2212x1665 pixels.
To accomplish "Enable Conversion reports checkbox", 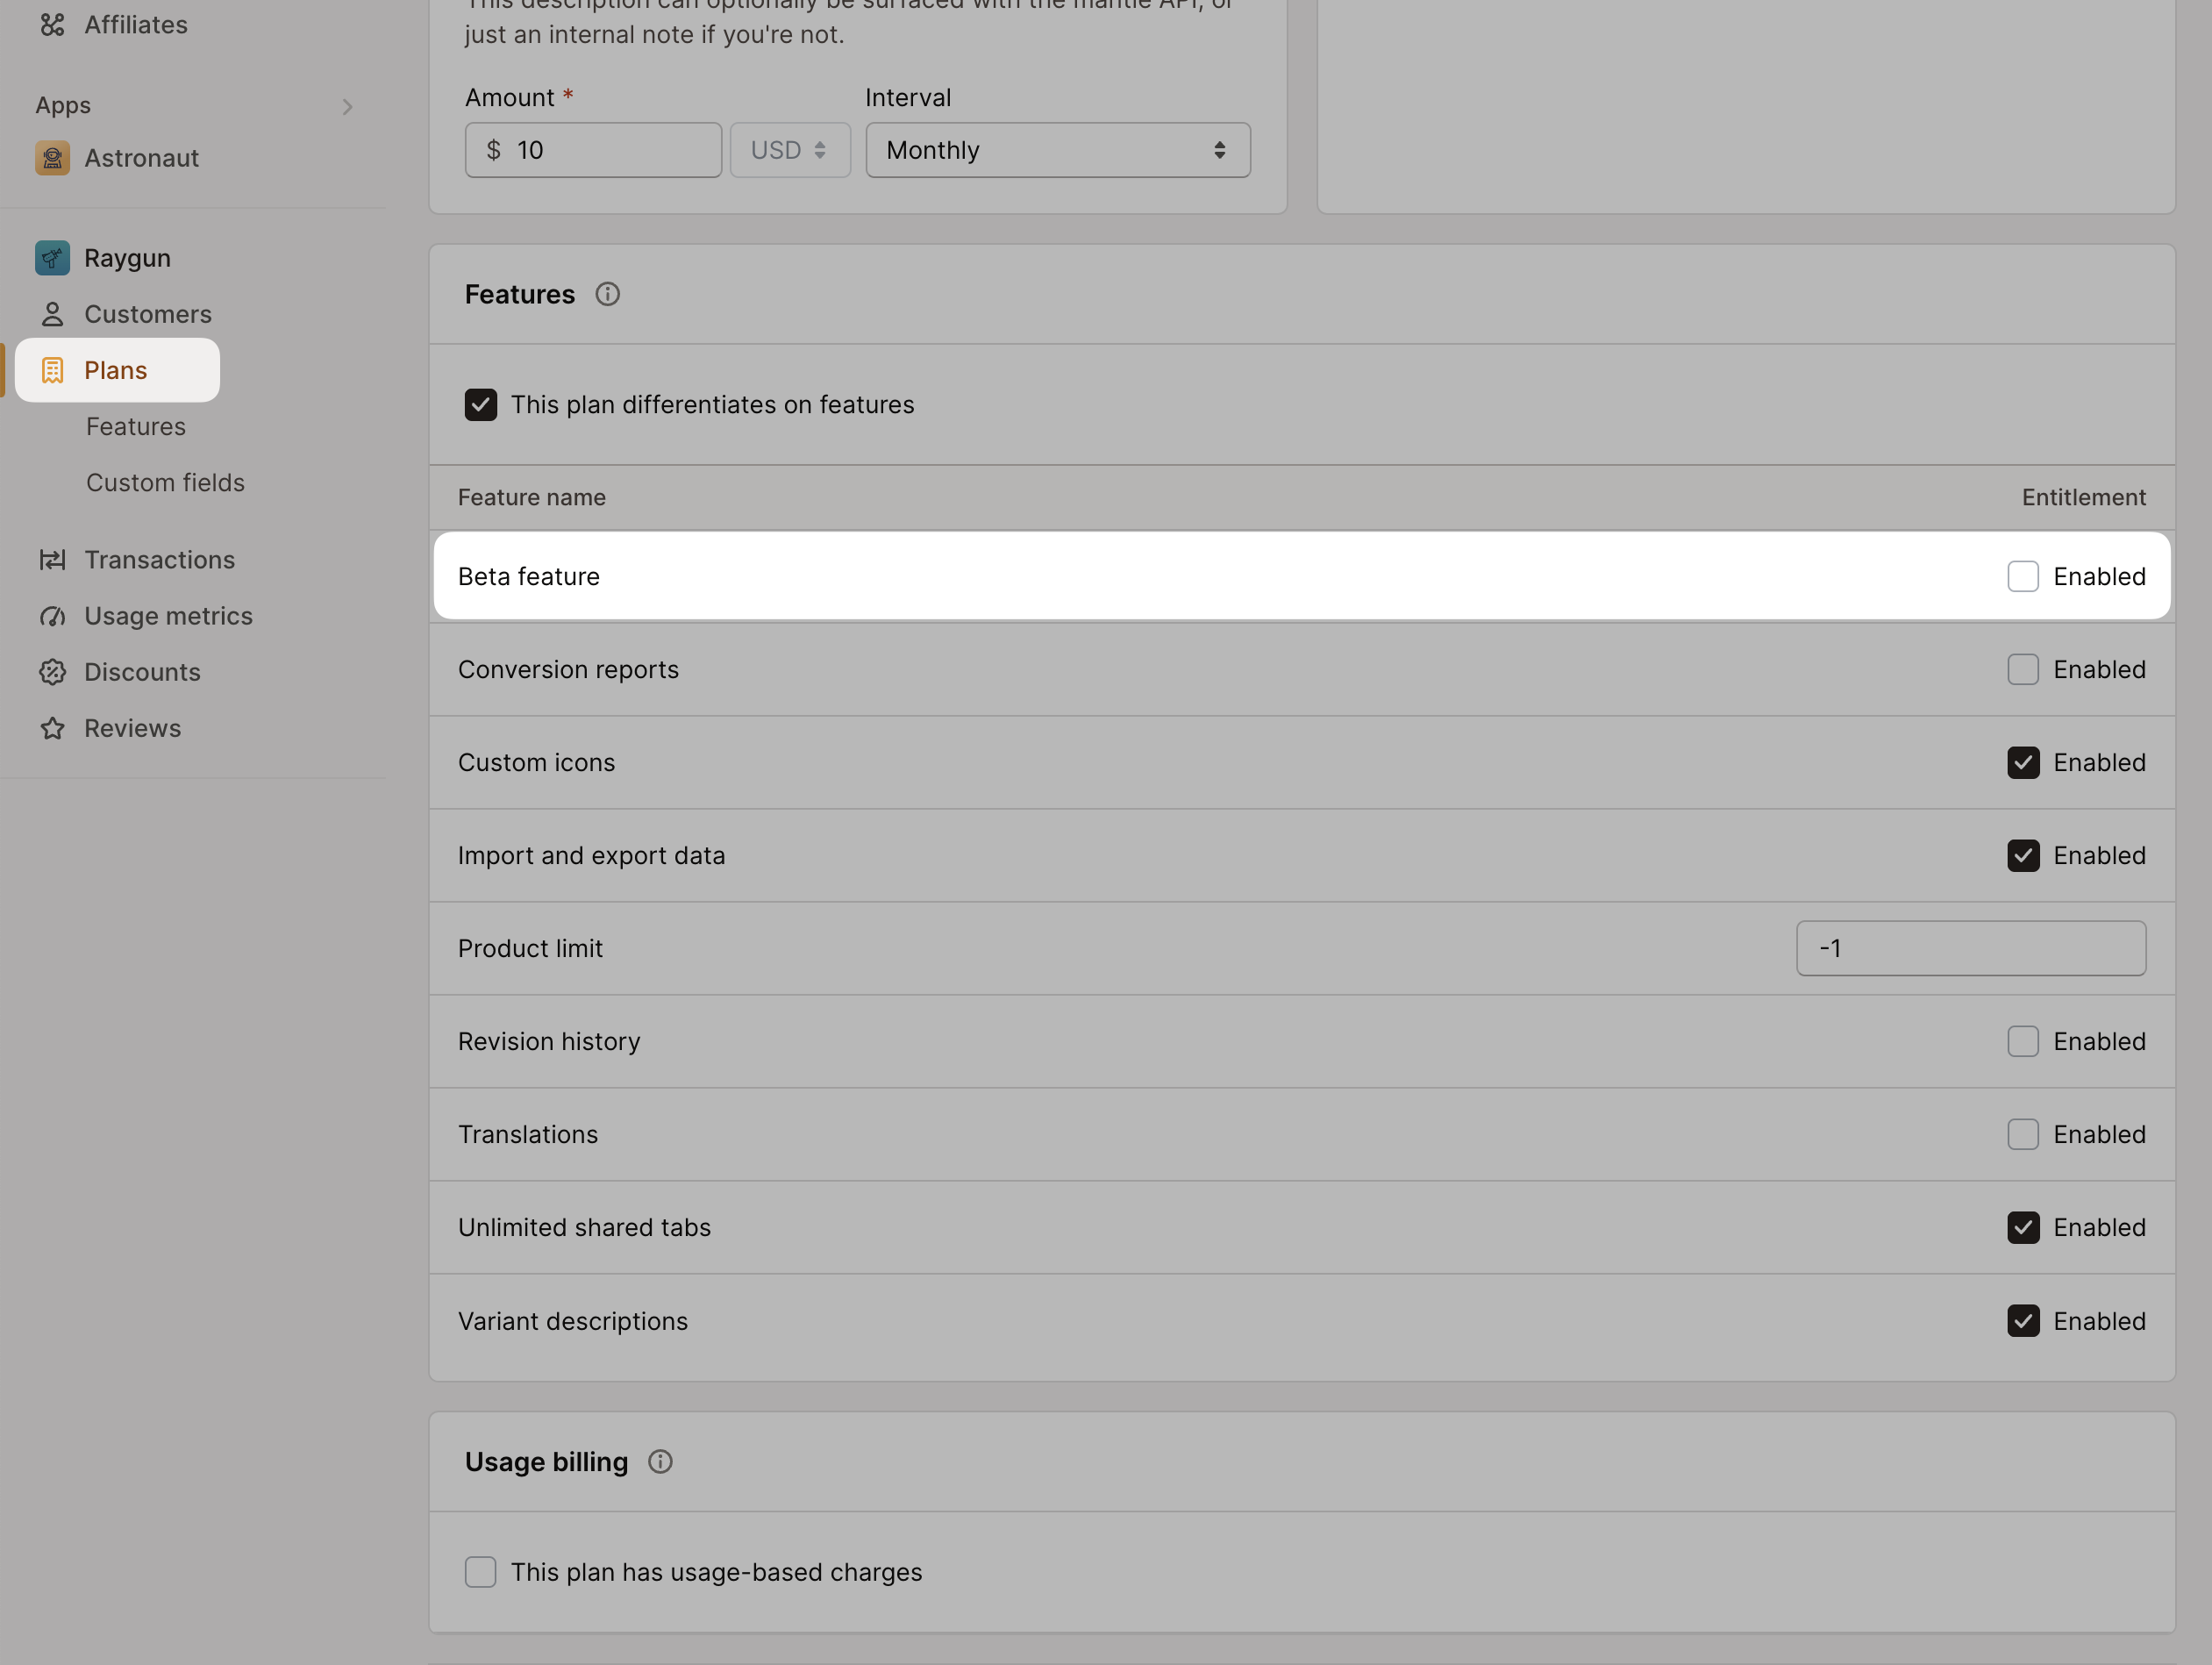I will [2022, 669].
